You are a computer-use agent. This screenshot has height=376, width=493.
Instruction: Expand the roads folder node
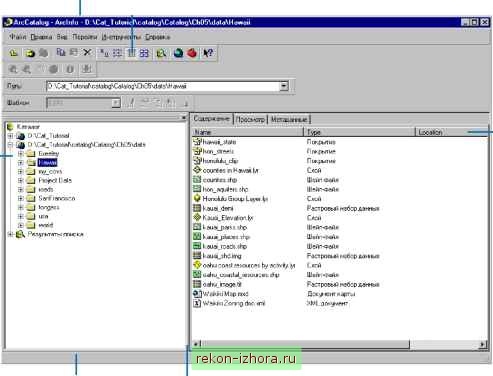(x=21, y=189)
